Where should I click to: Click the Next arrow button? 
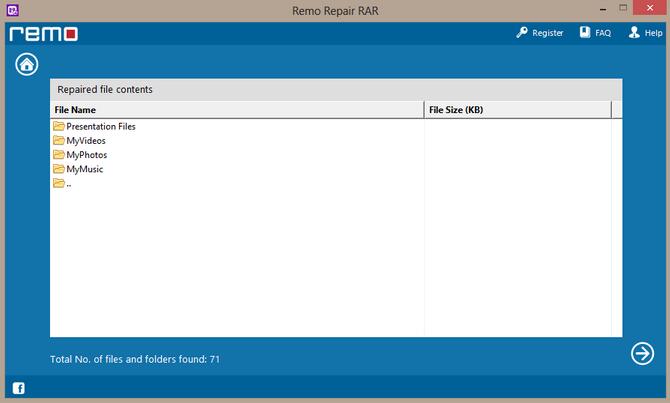[642, 353]
